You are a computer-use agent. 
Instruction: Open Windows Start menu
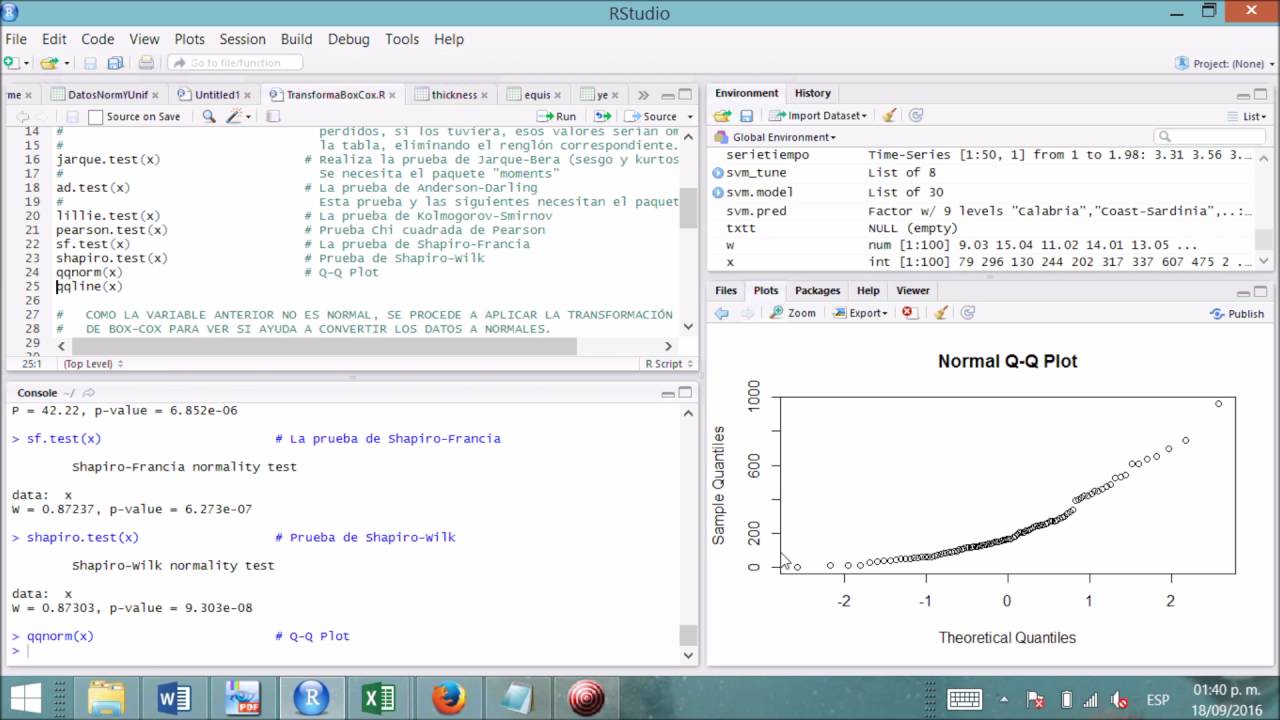[x=24, y=697]
